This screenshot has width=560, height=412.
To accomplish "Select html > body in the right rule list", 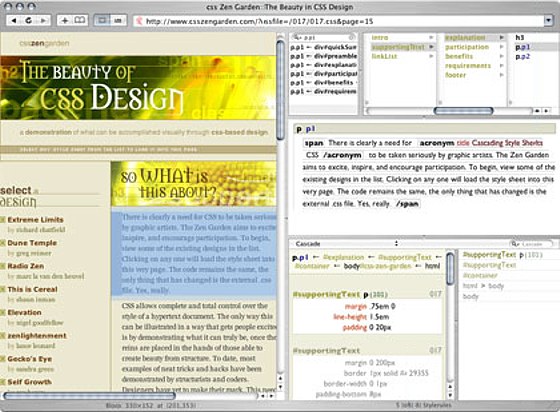I will [483, 286].
